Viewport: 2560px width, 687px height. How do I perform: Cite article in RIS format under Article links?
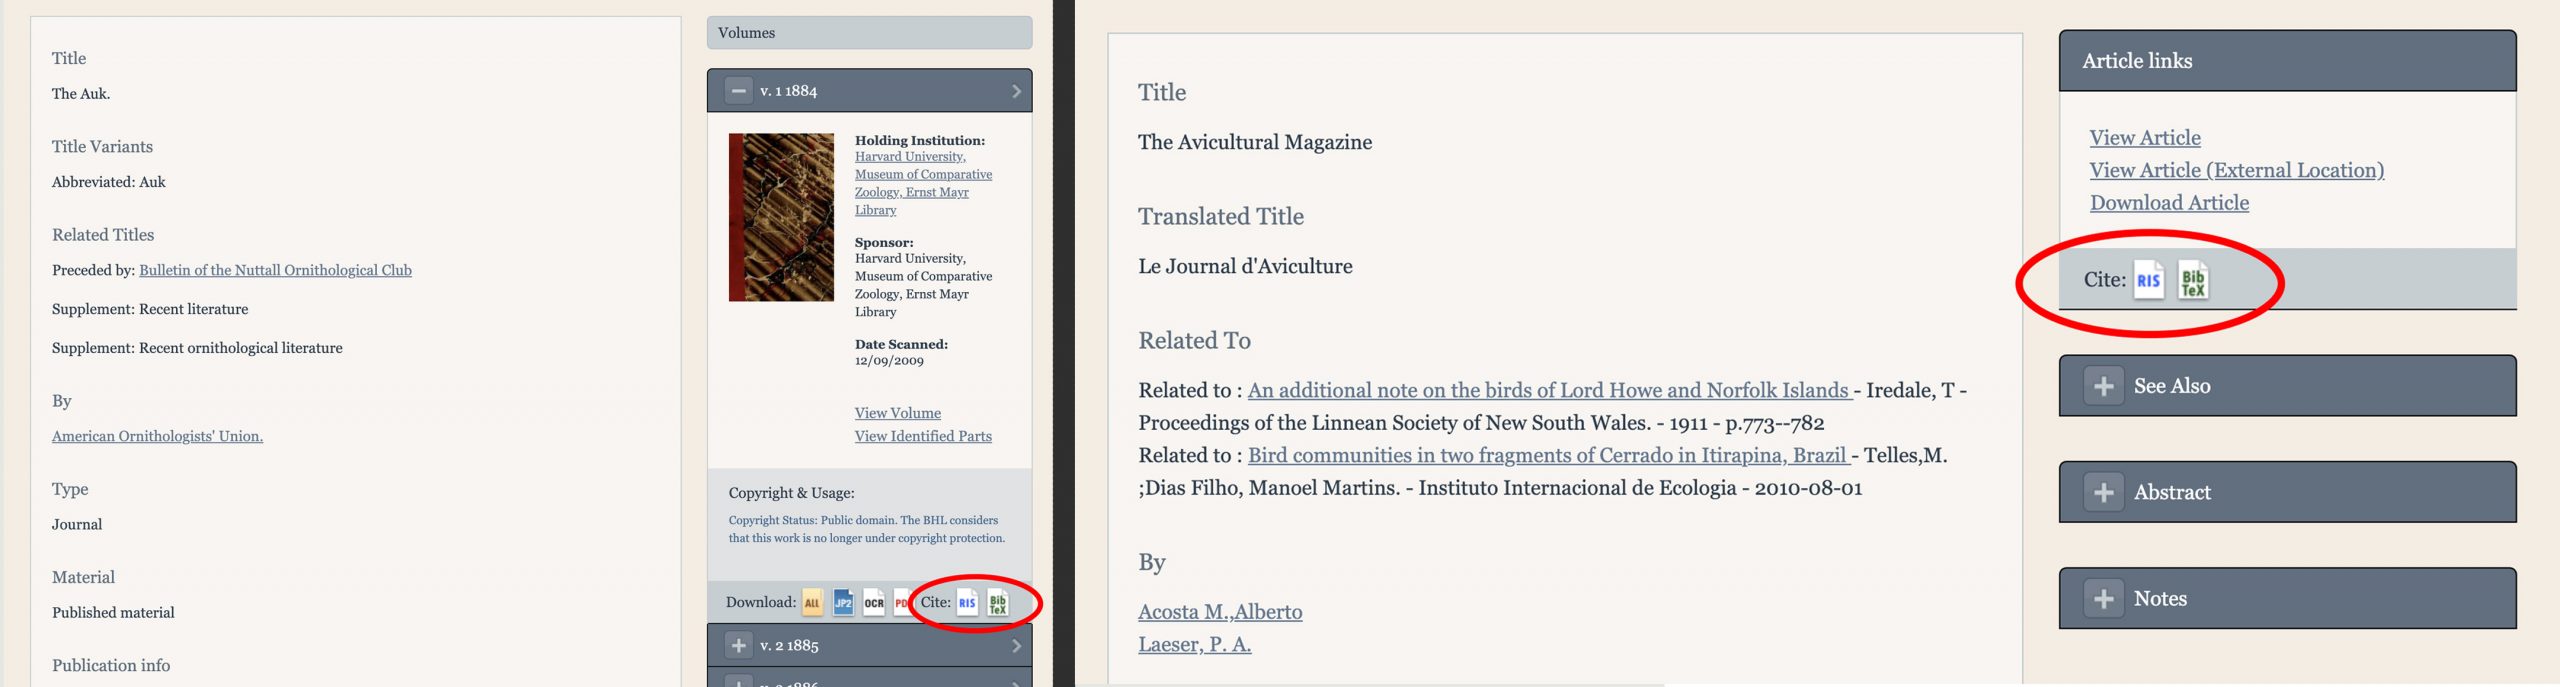pos(2148,280)
